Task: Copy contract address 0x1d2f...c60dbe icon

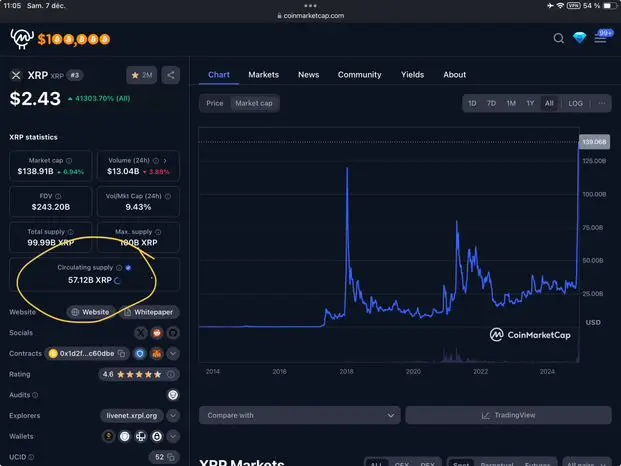Action: click(x=122, y=353)
